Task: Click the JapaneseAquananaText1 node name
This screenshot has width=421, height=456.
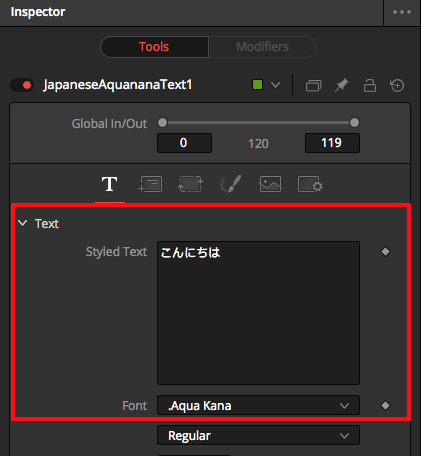Action: (x=118, y=85)
